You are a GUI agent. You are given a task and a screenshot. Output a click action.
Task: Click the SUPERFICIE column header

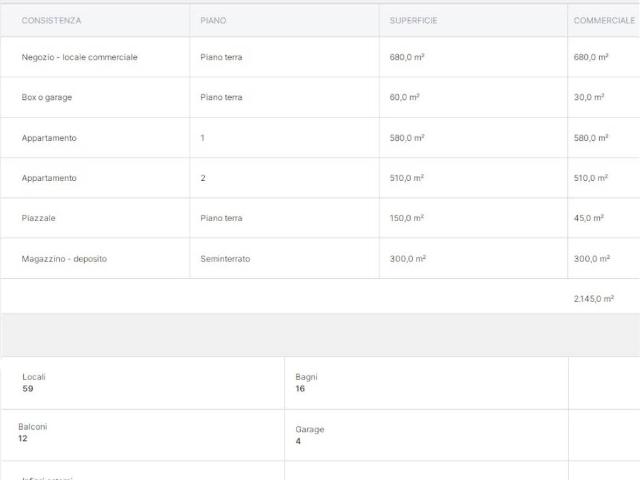[413, 20]
